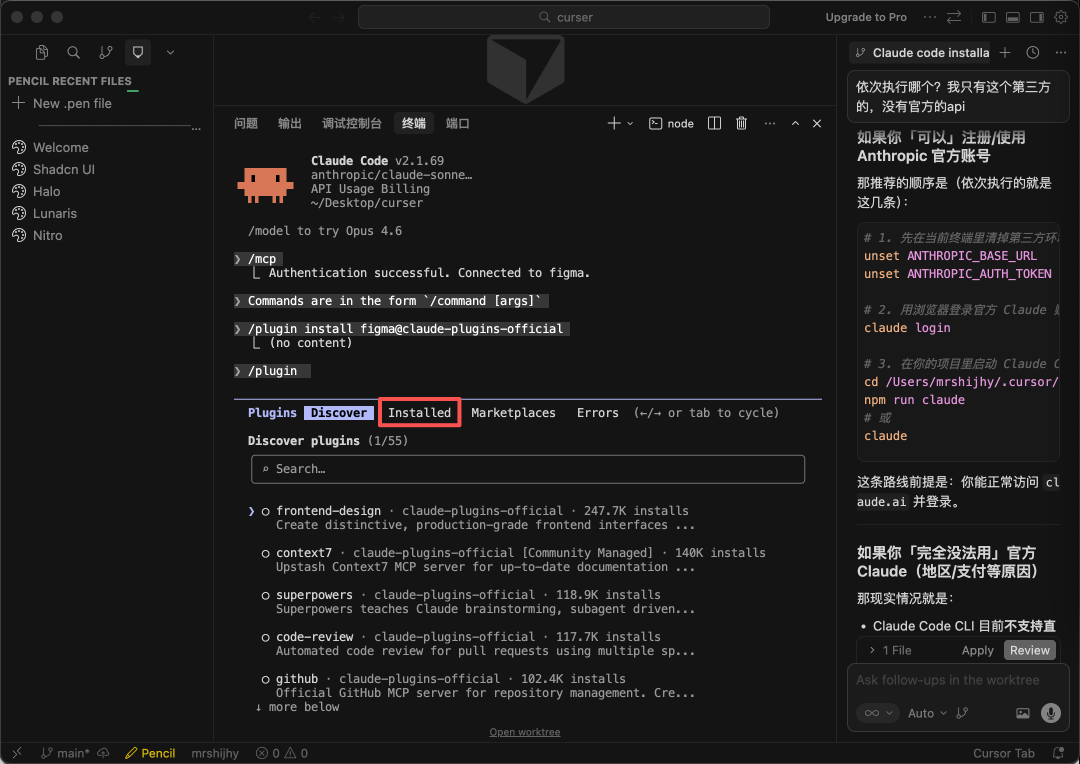The image size is (1080, 764).
Task: Open title bar ellipsis menu
Action: pos(930,17)
